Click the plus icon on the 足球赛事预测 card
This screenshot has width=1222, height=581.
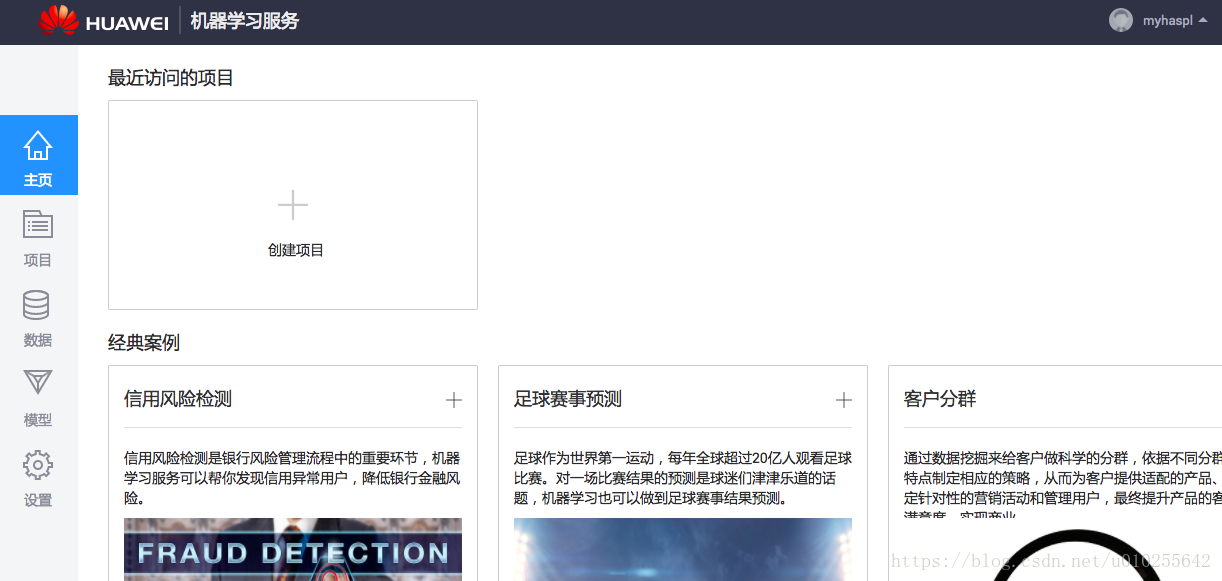click(844, 400)
